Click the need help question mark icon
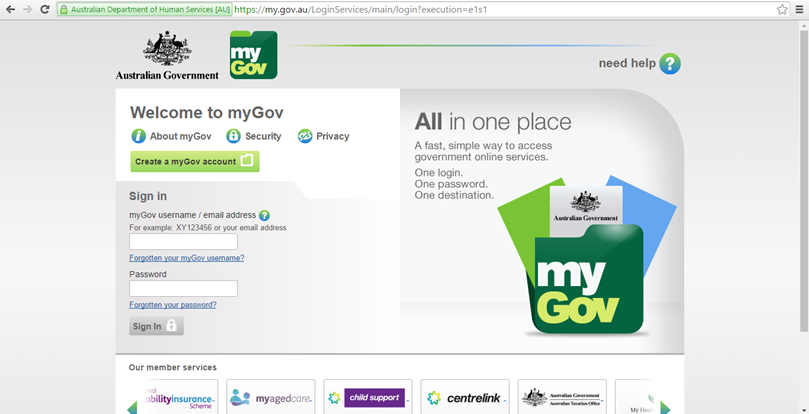The width and height of the screenshot is (809, 414). (x=670, y=63)
